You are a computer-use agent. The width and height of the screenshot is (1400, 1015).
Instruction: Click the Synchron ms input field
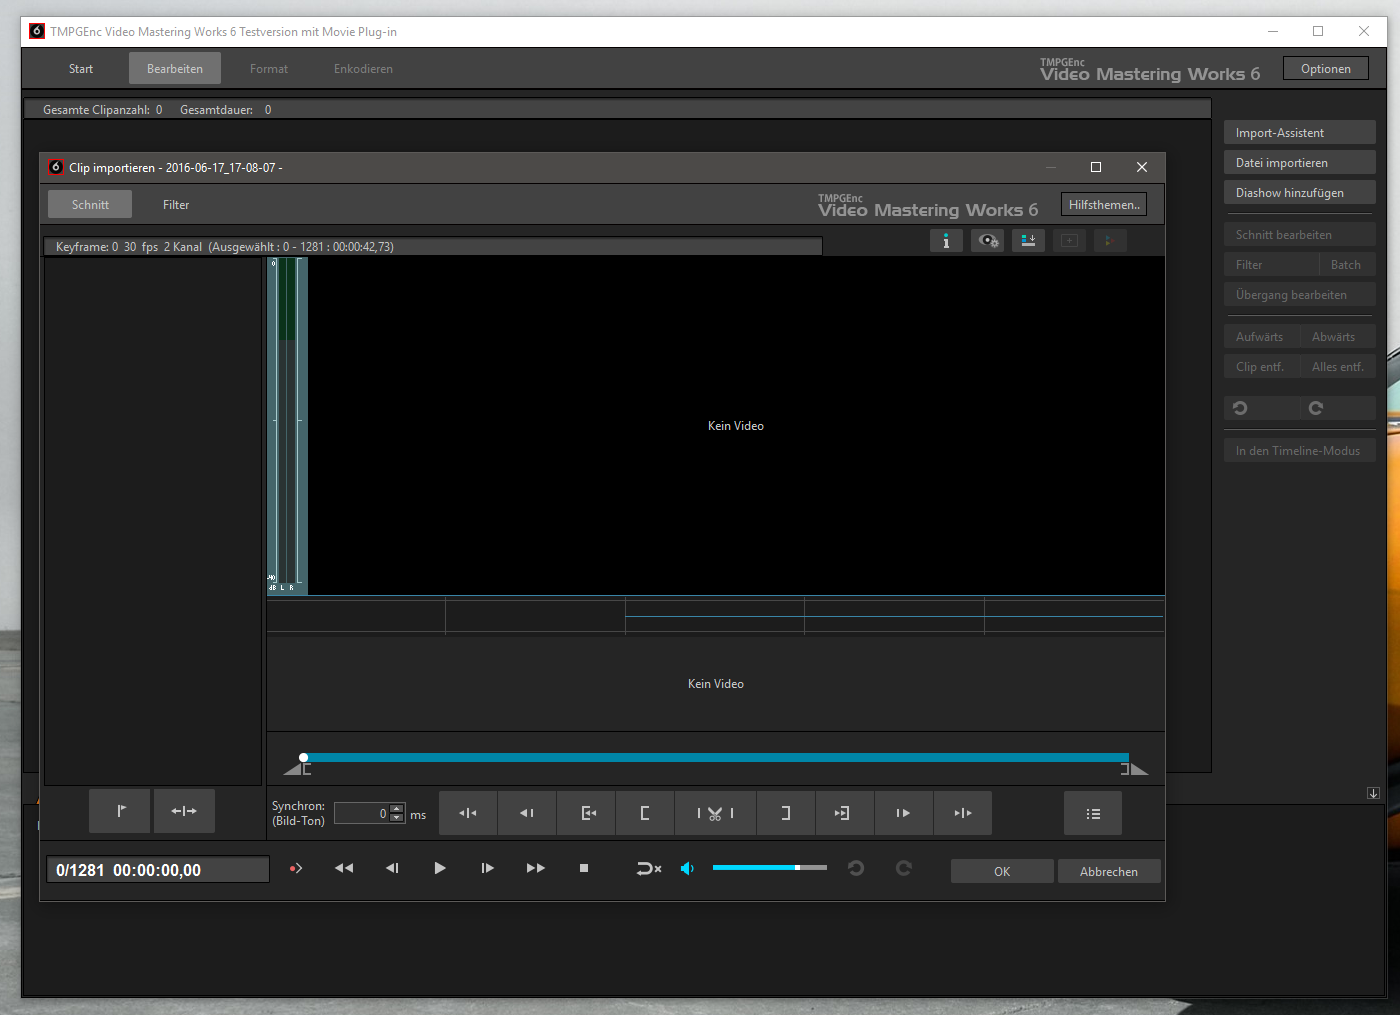[x=362, y=813]
